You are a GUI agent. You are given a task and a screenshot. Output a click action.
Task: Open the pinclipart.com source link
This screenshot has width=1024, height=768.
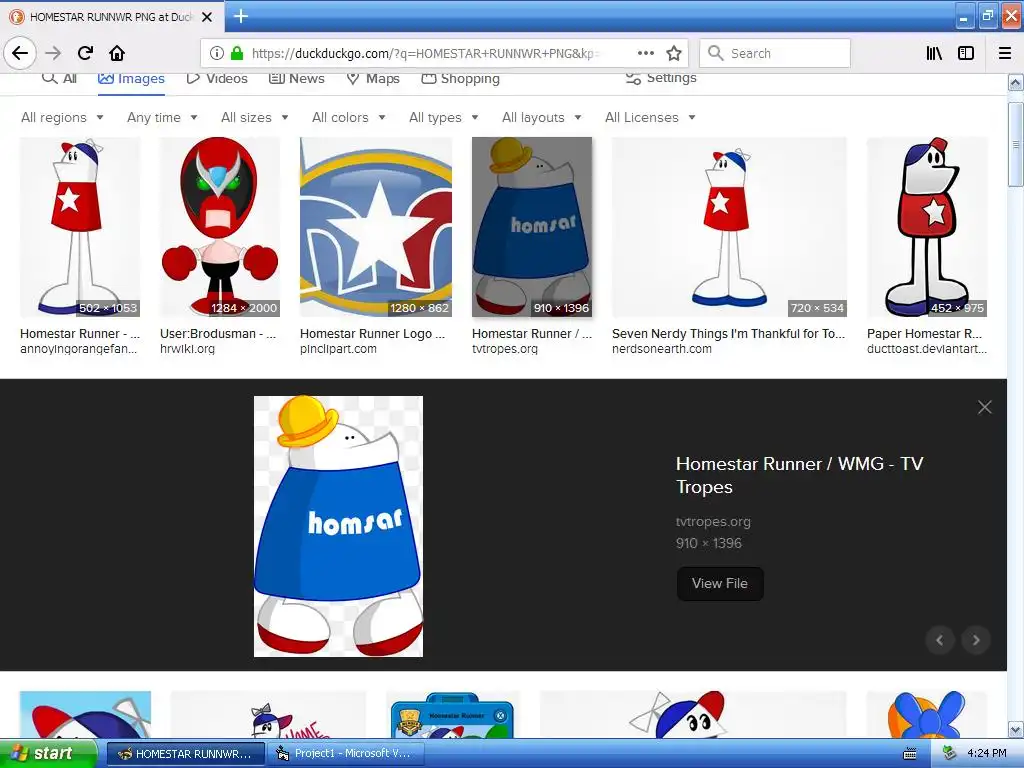pyautogui.click(x=338, y=349)
